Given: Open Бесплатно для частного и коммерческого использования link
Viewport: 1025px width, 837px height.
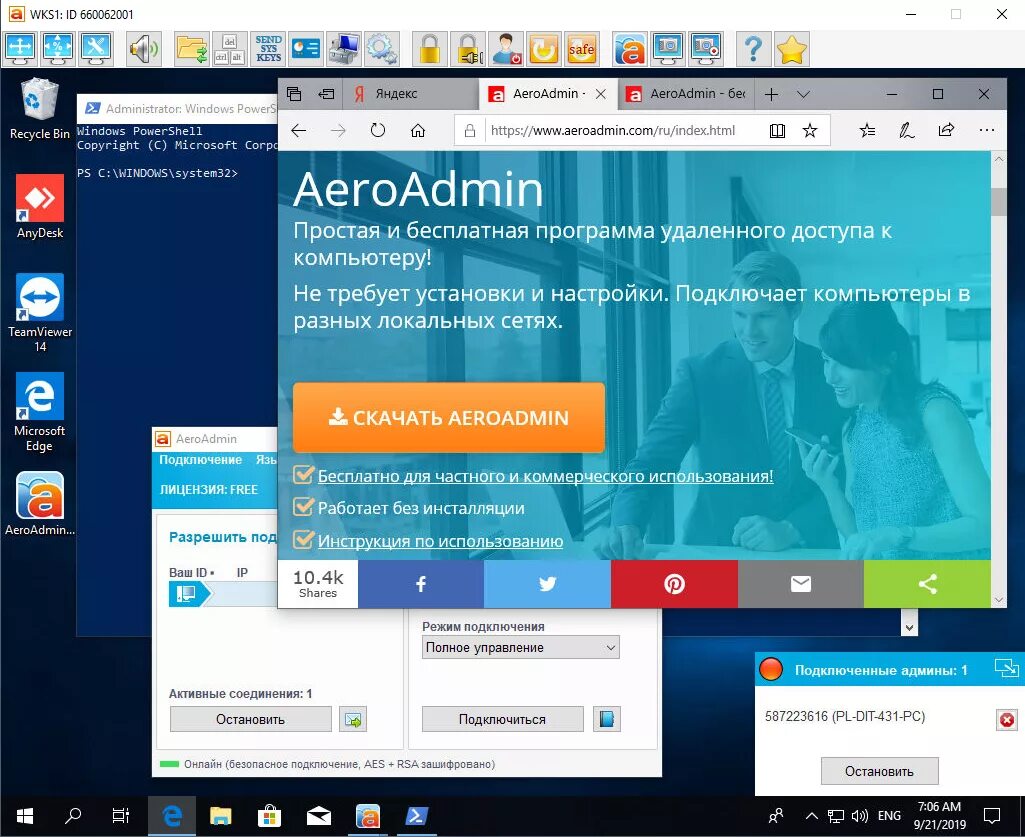Looking at the screenshot, I should [x=545, y=476].
